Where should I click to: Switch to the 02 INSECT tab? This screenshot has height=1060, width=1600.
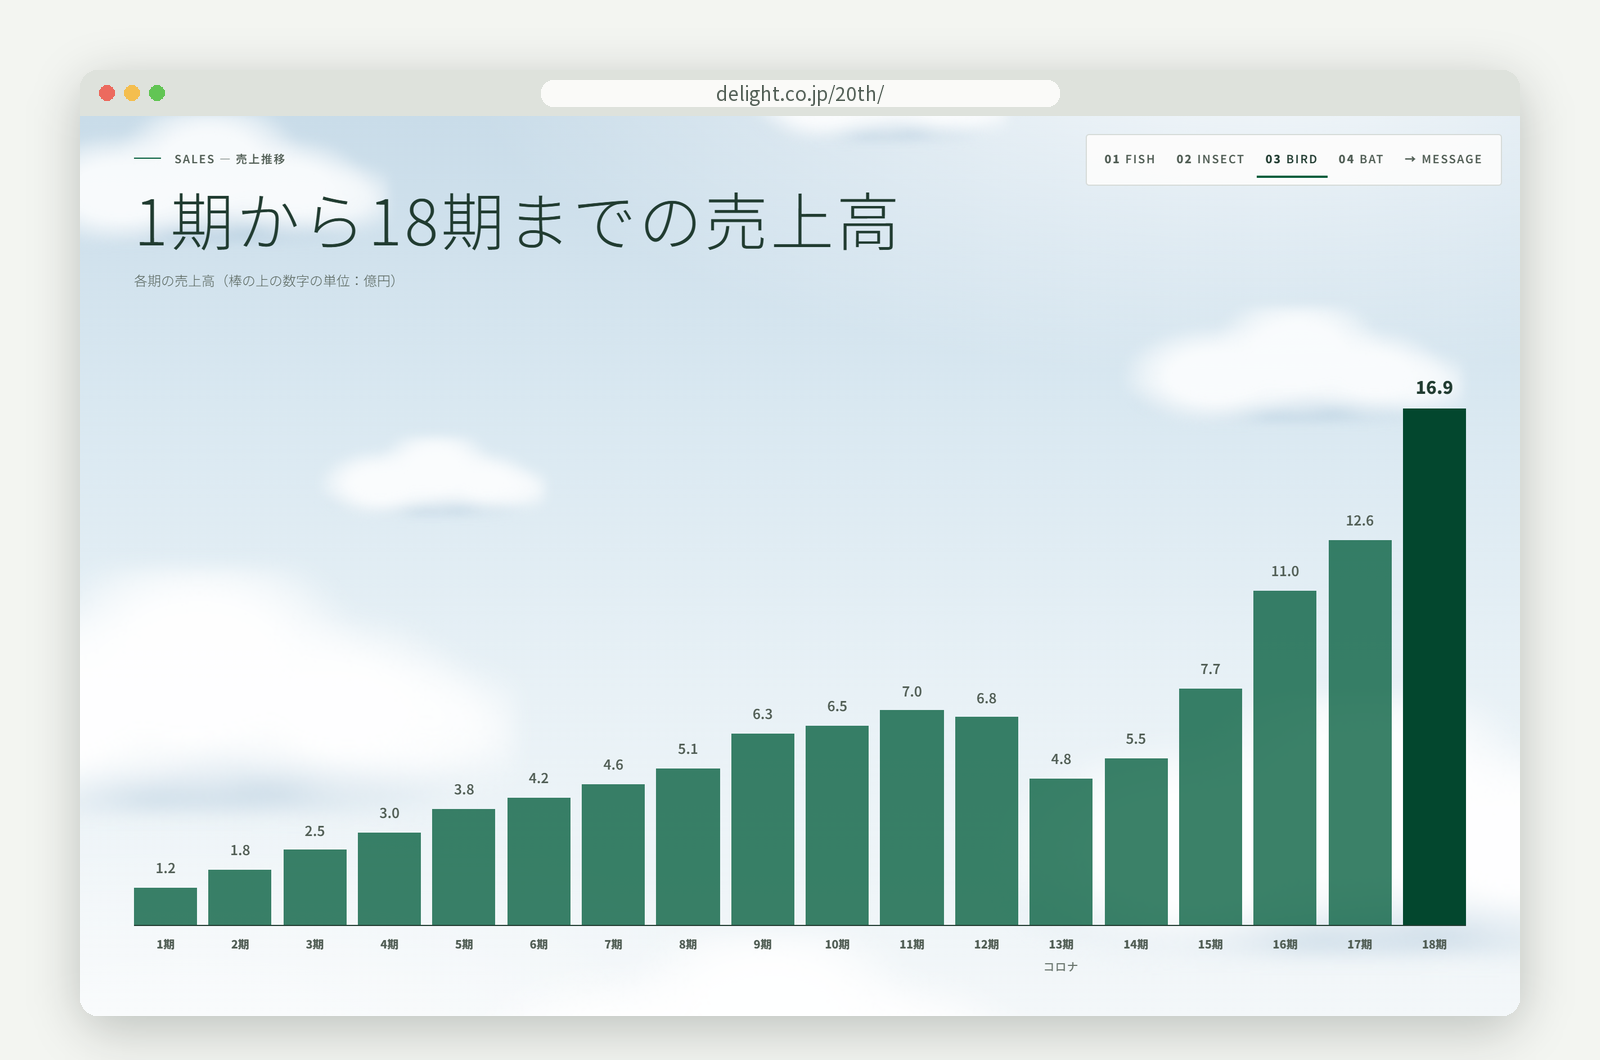click(1210, 159)
